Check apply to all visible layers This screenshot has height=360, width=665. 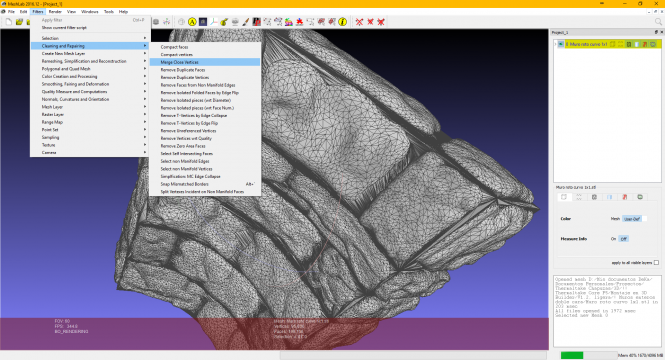[x=657, y=262]
